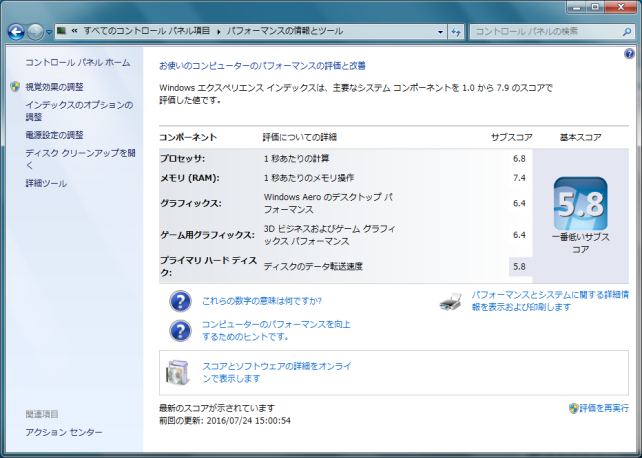Open アクション センター link
The height and width of the screenshot is (458, 642).
(64, 432)
